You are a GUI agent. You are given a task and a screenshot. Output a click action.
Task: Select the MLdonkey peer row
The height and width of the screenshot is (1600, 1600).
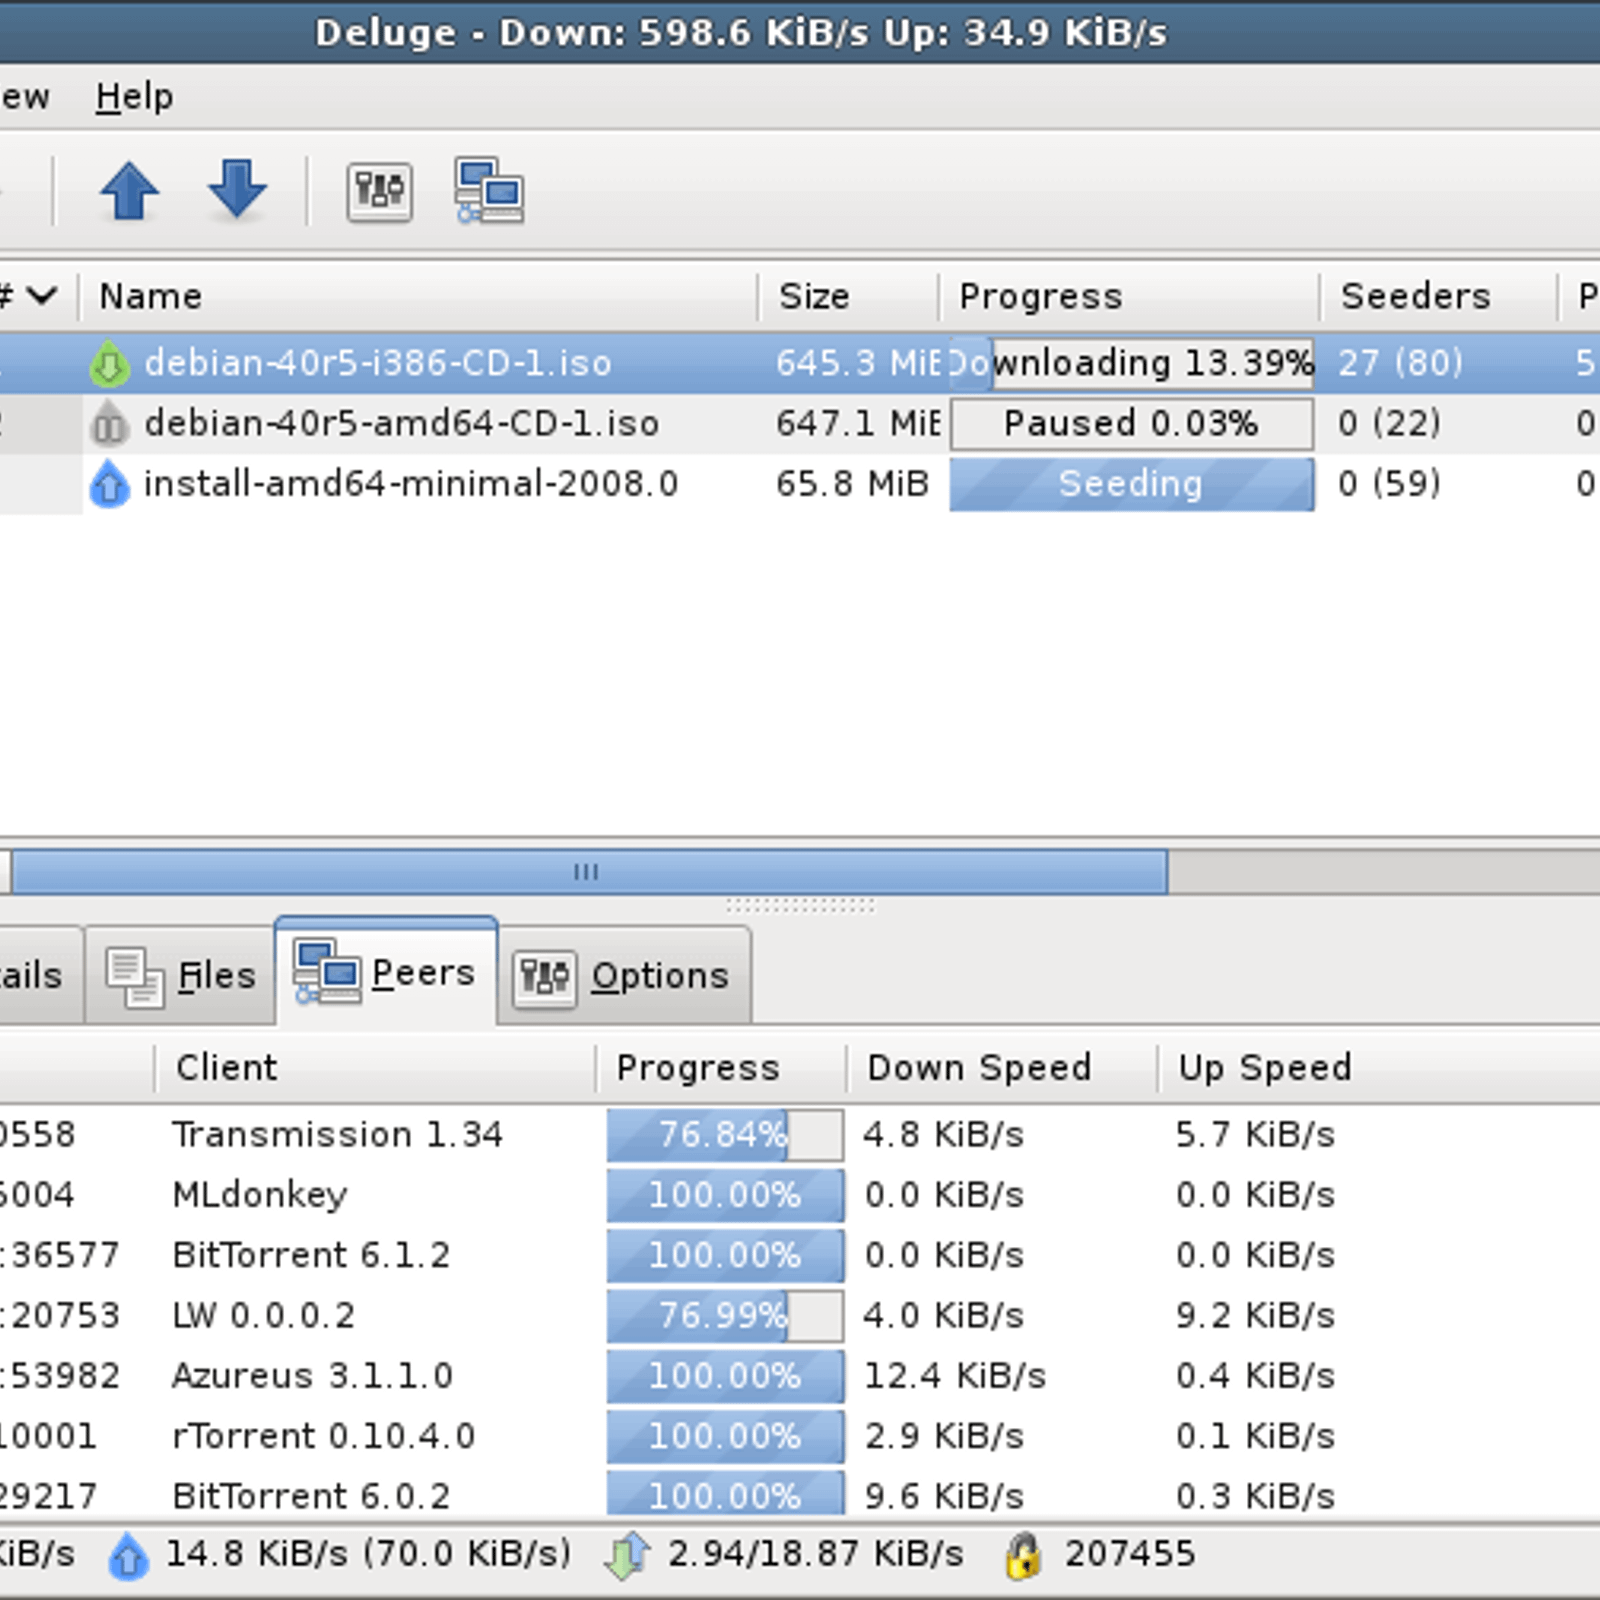(x=800, y=1196)
